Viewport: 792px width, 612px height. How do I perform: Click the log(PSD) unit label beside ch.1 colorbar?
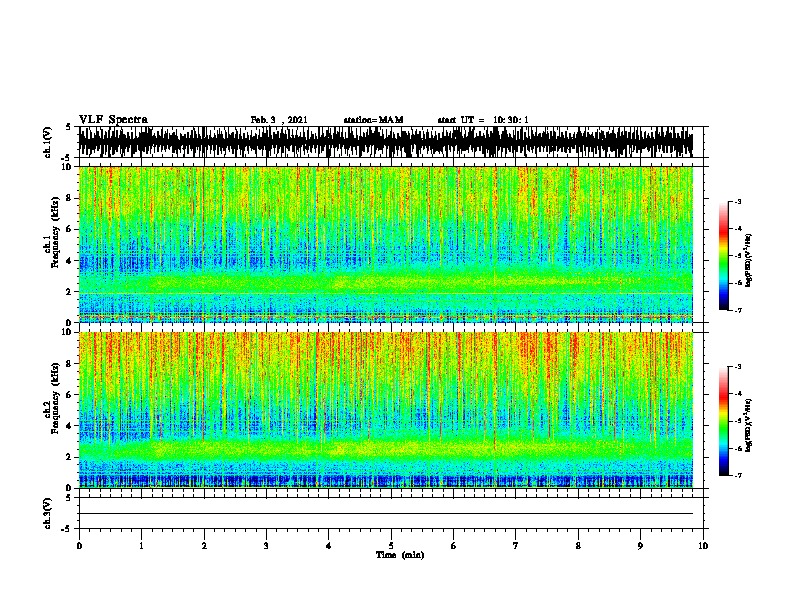(749, 261)
